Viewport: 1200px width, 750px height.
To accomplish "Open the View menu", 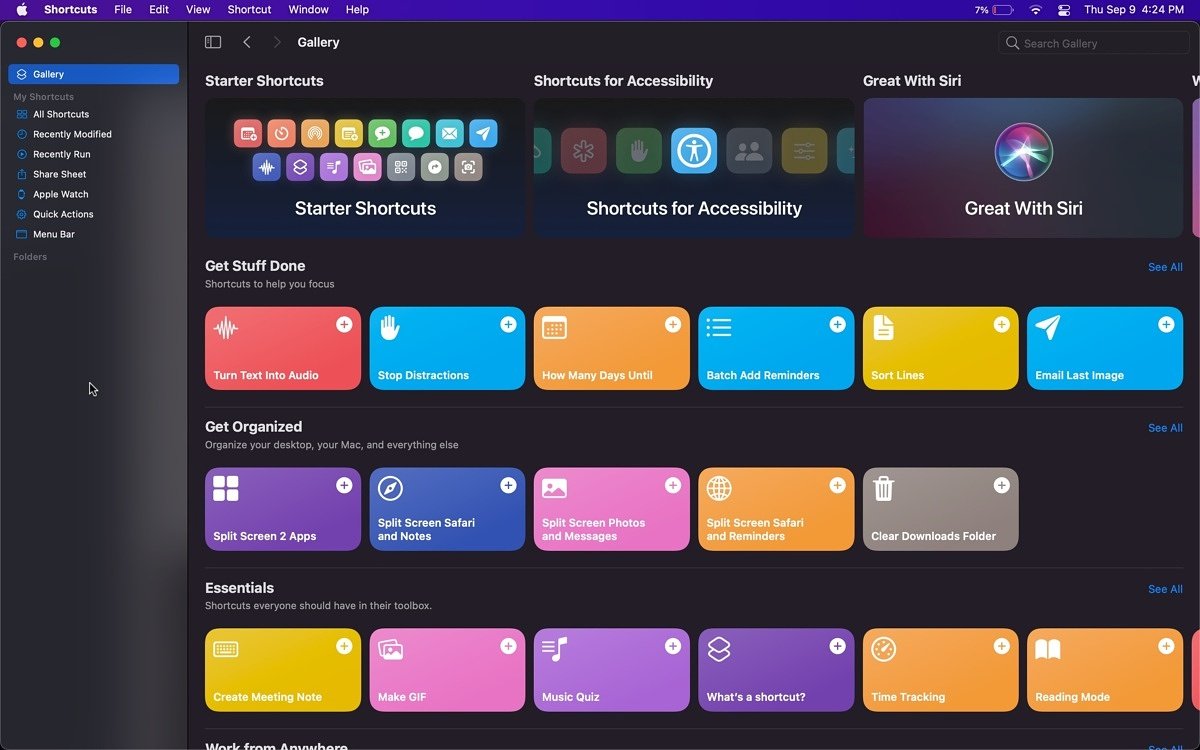I will pos(198,10).
